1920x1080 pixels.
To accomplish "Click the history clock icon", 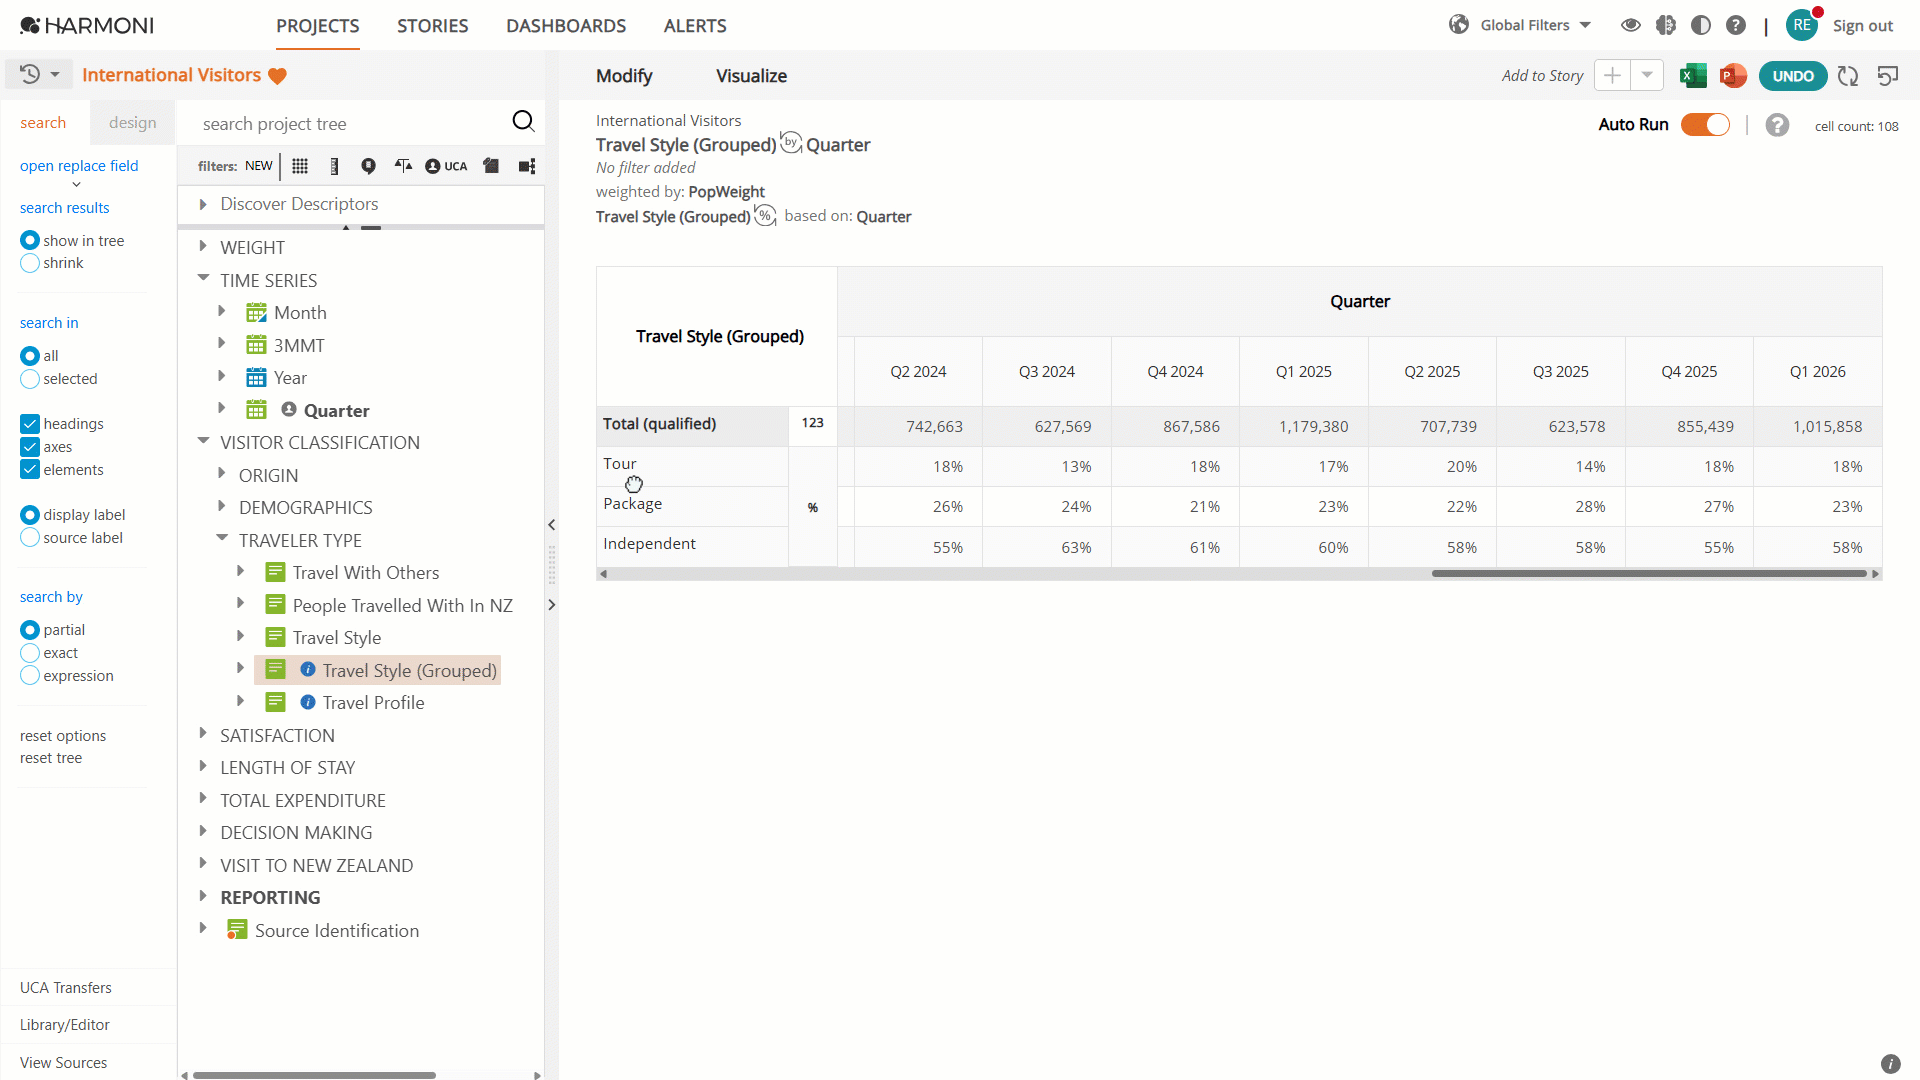I will [30, 74].
